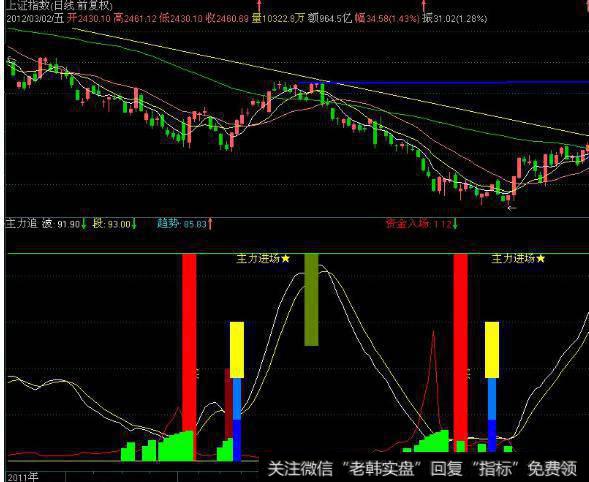
Task: Click the first red arrow marker at top edge
Action: click(259, 5)
